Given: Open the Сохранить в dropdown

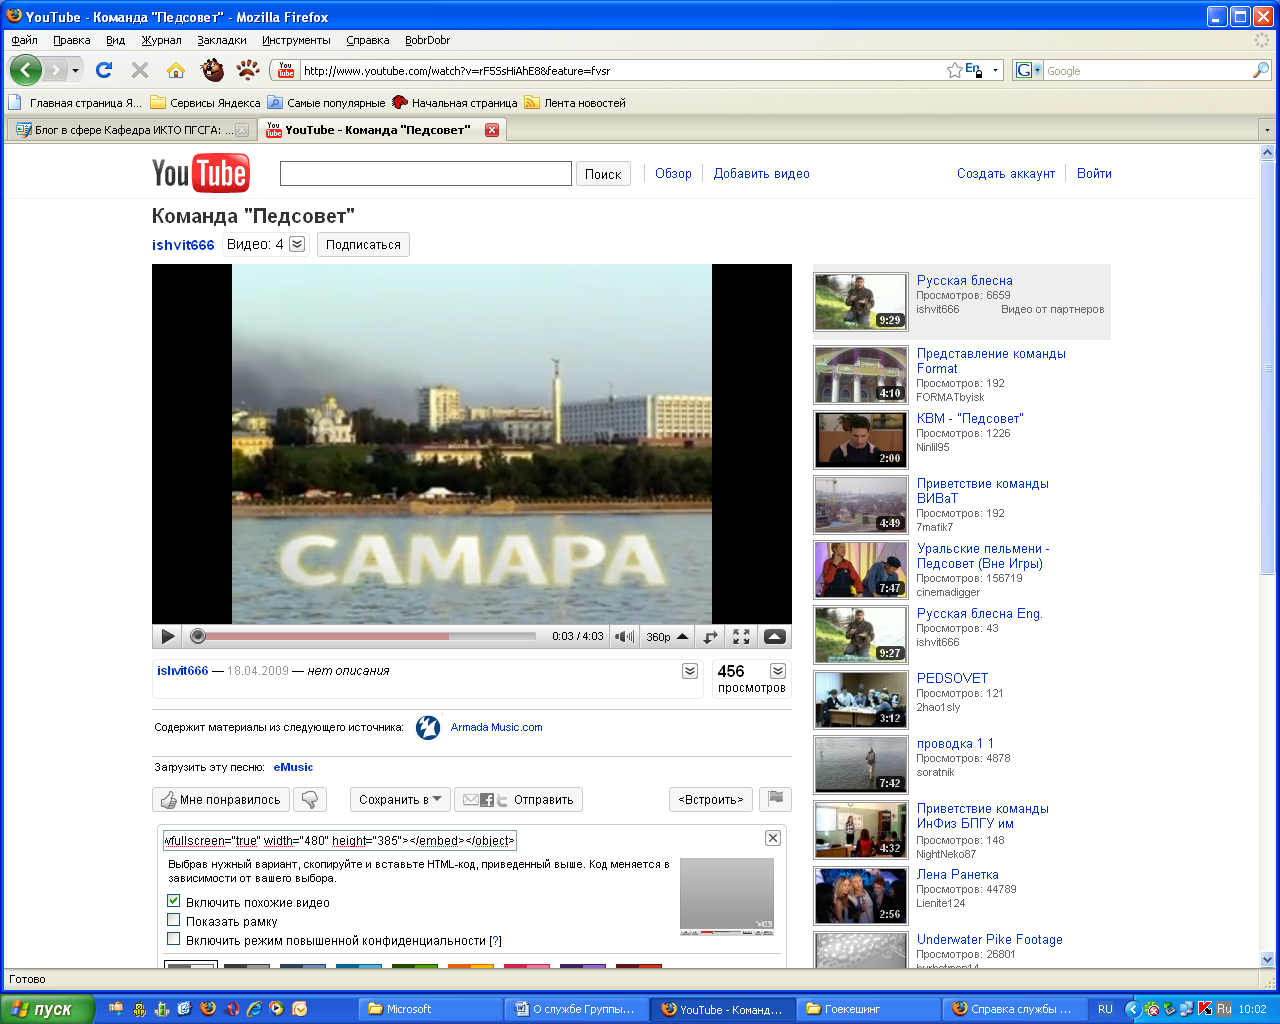Looking at the screenshot, I should (400, 800).
